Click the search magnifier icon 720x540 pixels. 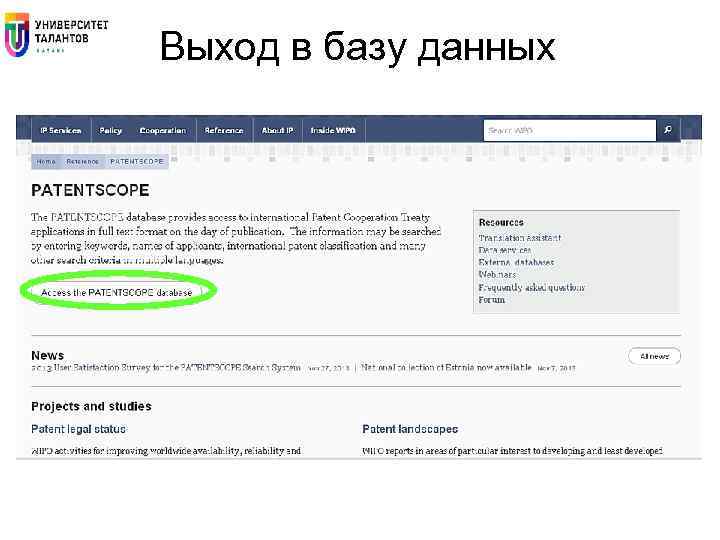[x=668, y=130]
